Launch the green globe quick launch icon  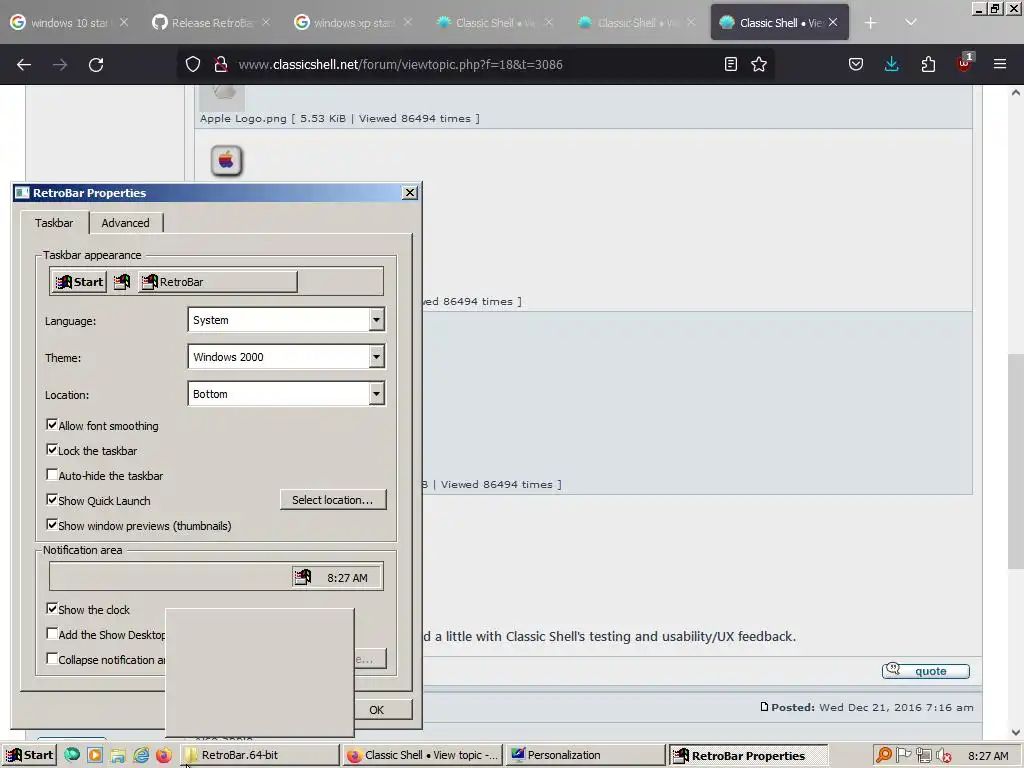pos(72,755)
